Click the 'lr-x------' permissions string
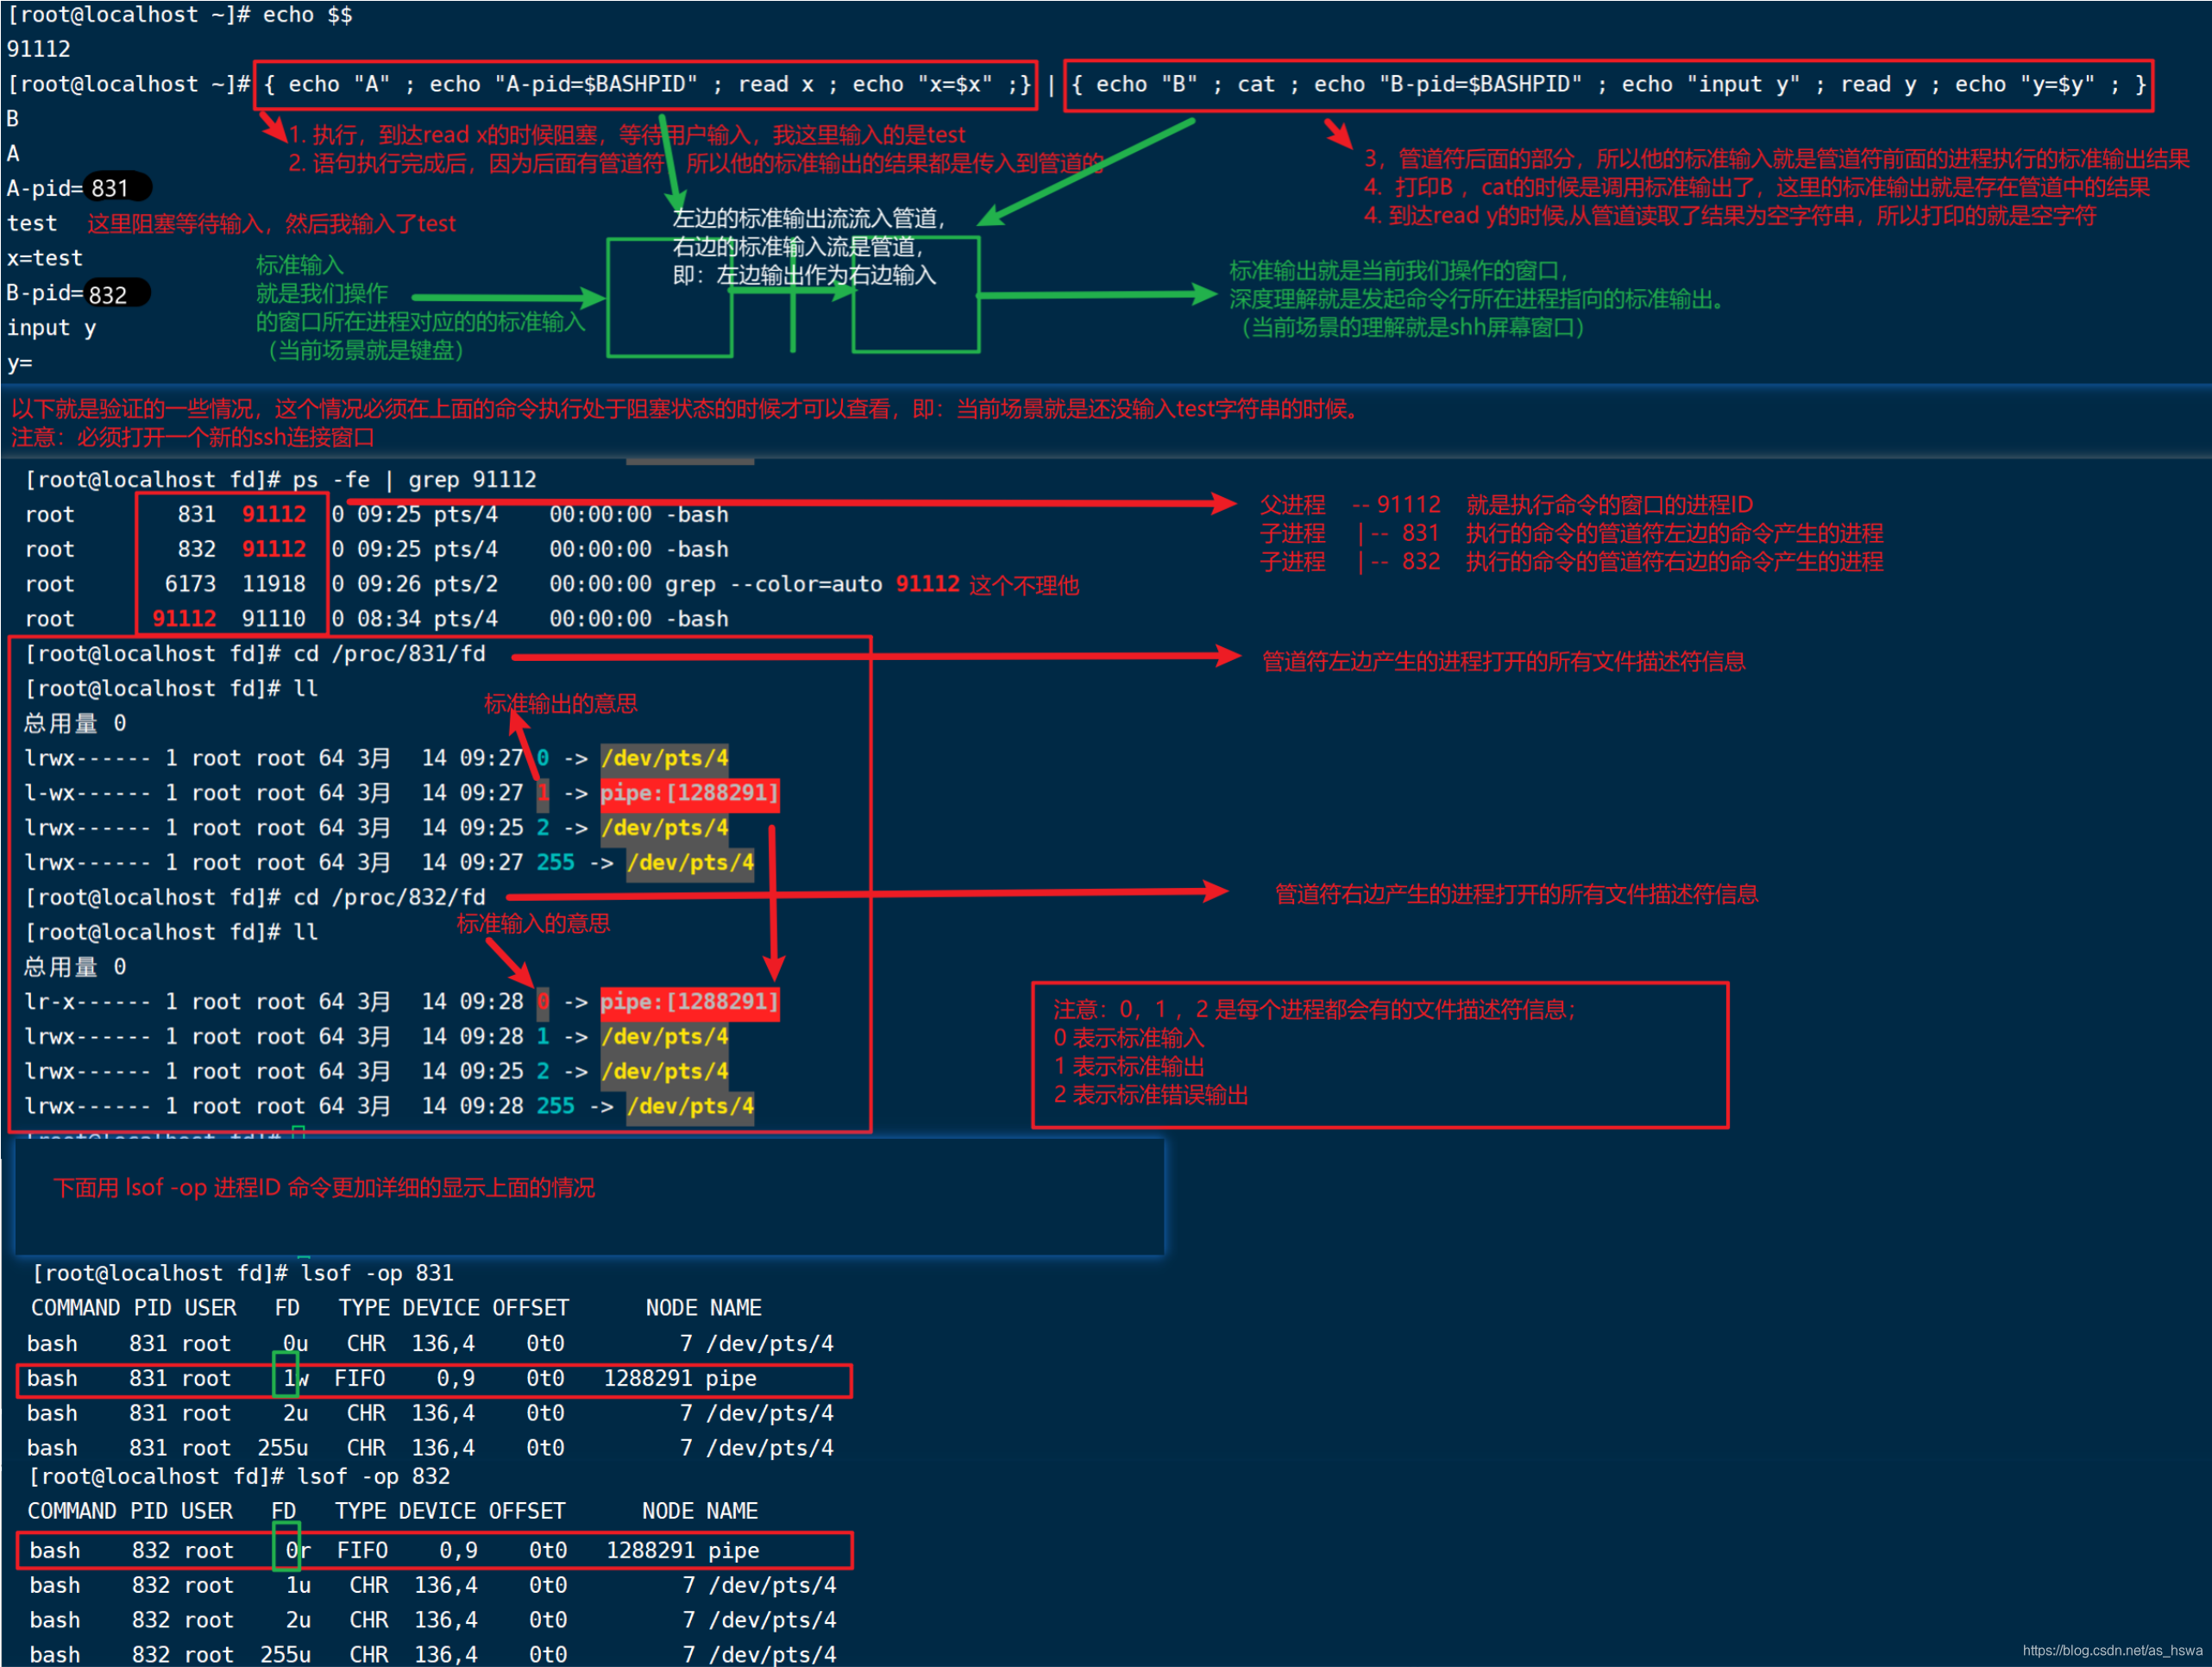Image resolution: width=2212 pixels, height=1667 pixels. click(87, 1002)
